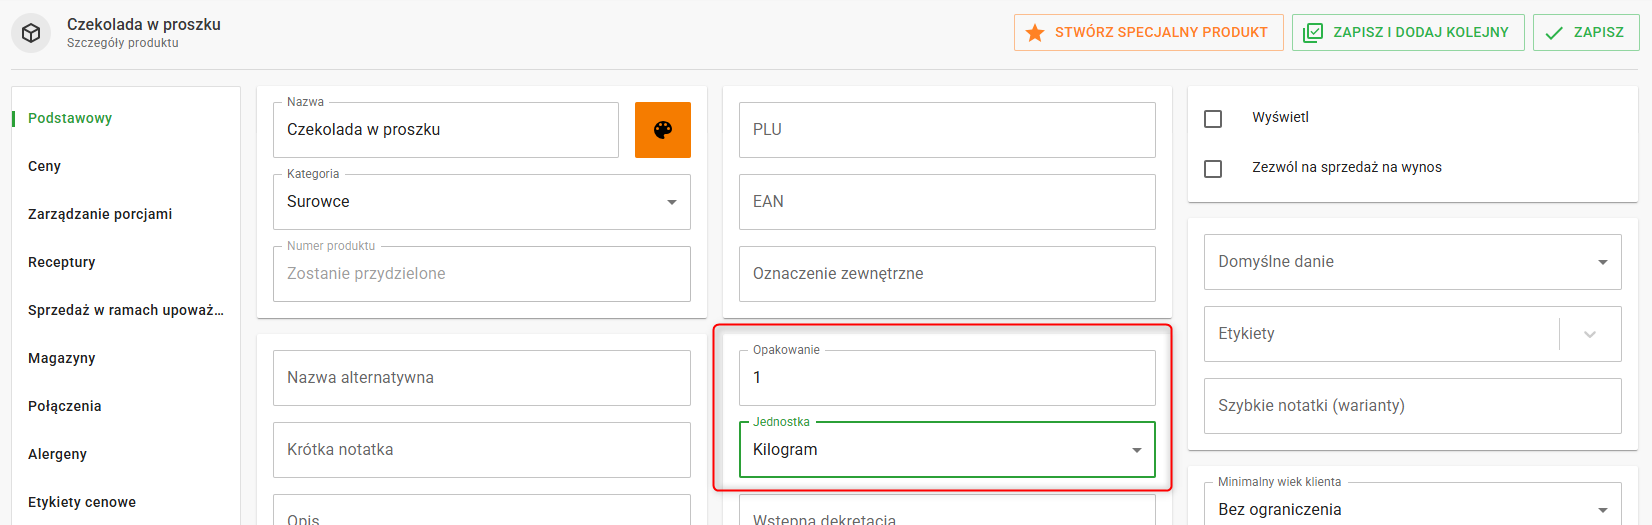Viewport: 1652px width, 525px height.
Task: Open the Receptury section
Action: [62, 262]
